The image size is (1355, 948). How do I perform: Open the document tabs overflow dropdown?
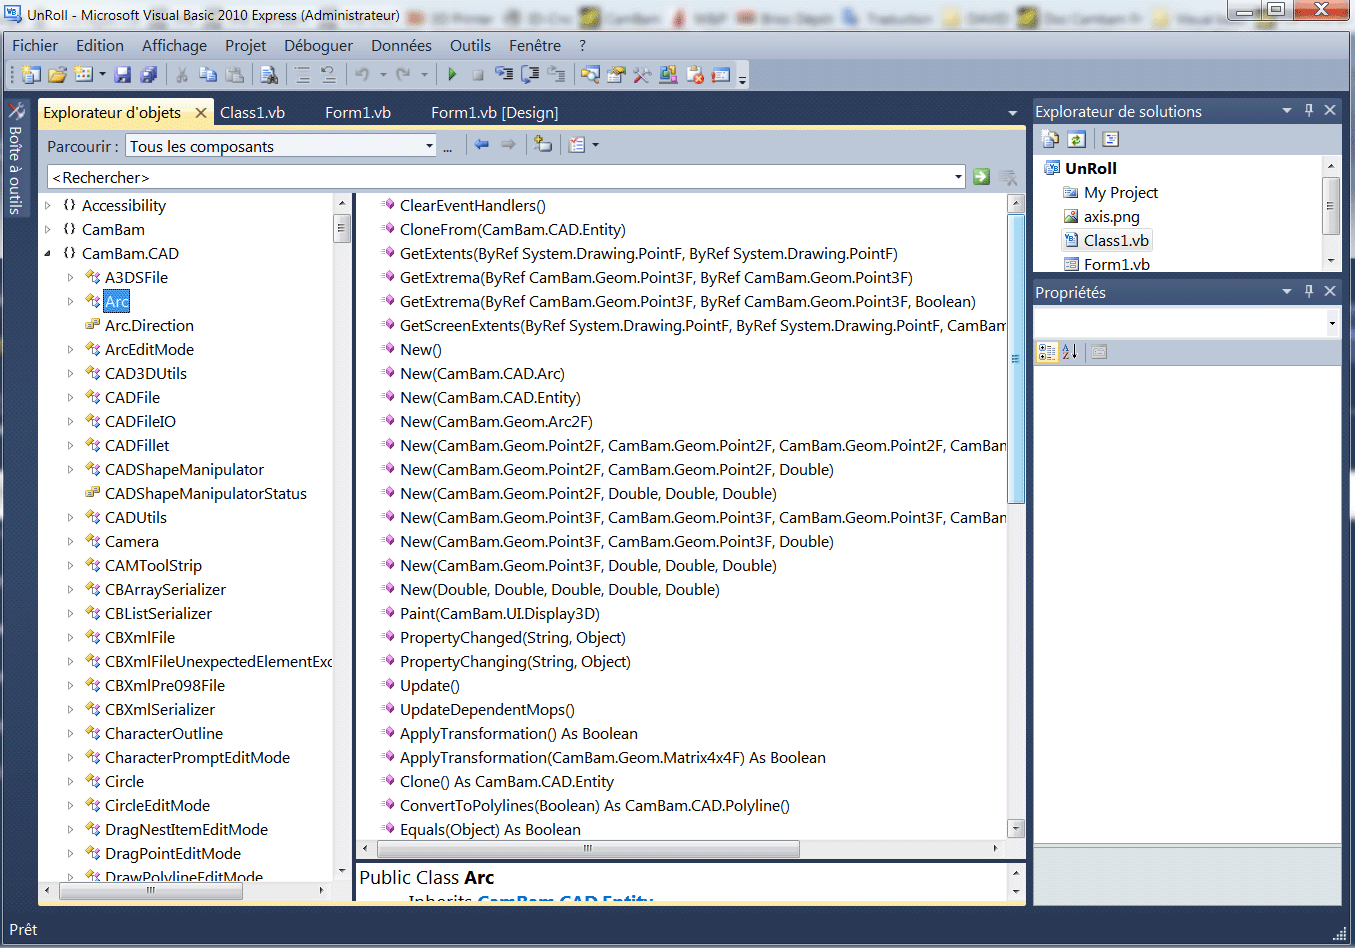(1013, 113)
